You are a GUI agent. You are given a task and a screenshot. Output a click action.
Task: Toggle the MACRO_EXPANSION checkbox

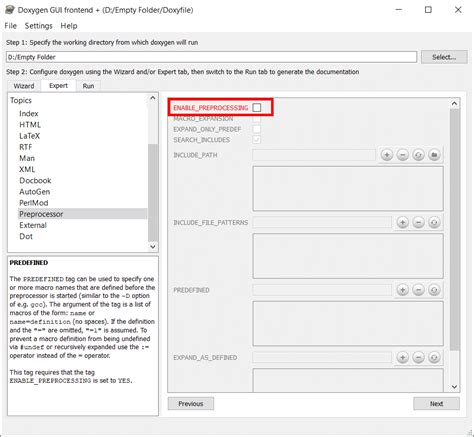pos(257,118)
